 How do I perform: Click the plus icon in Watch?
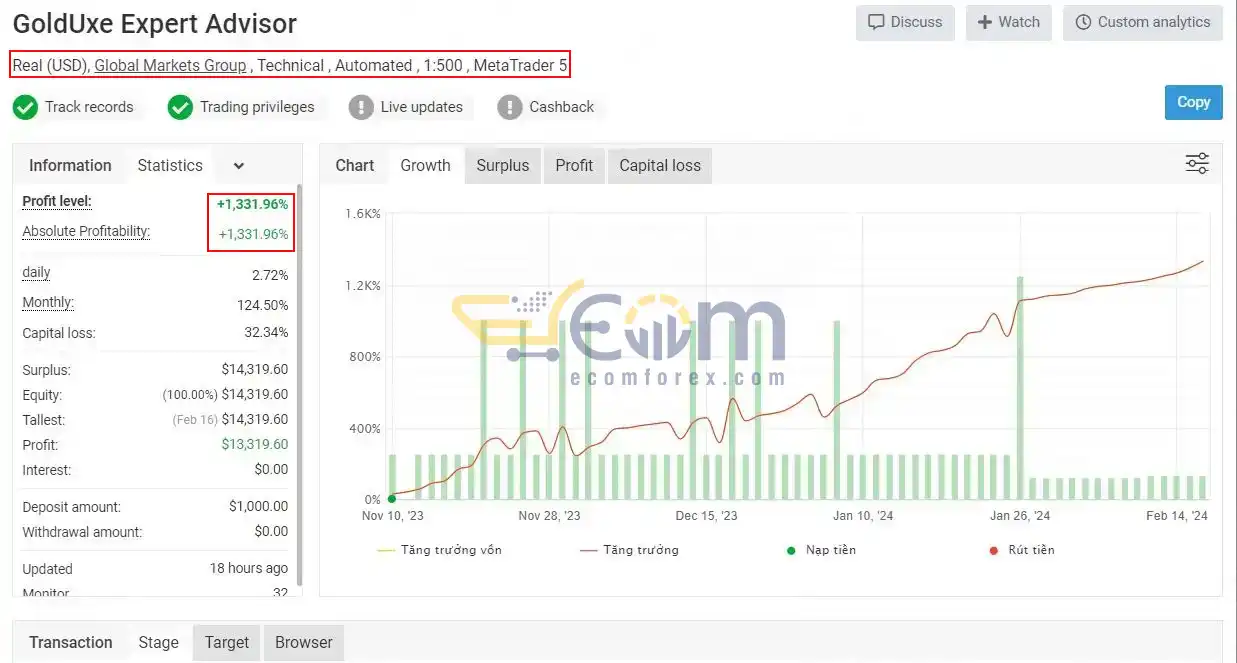point(985,22)
